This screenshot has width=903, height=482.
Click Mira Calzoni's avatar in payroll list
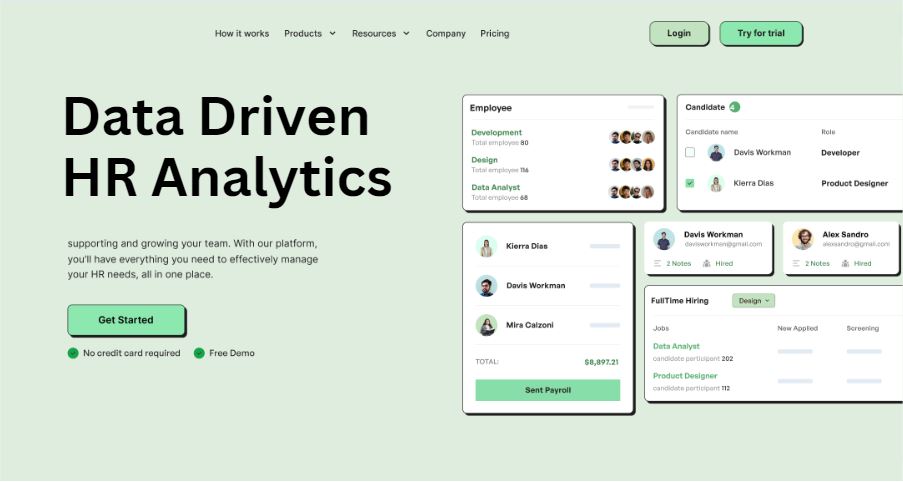pos(487,325)
